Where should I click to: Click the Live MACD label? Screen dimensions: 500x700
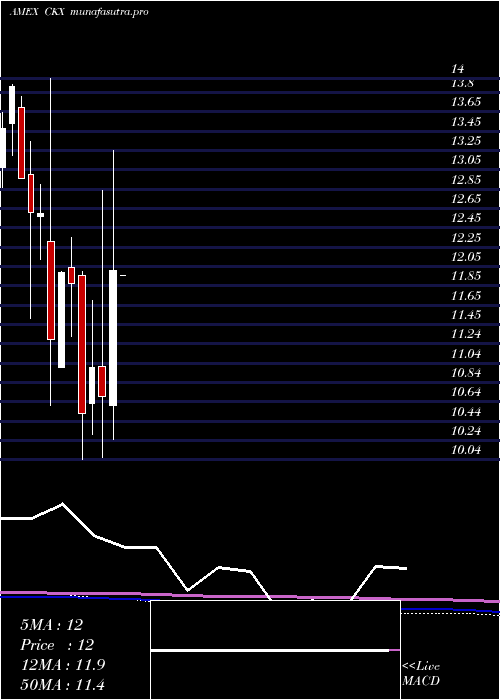[x=421, y=673]
